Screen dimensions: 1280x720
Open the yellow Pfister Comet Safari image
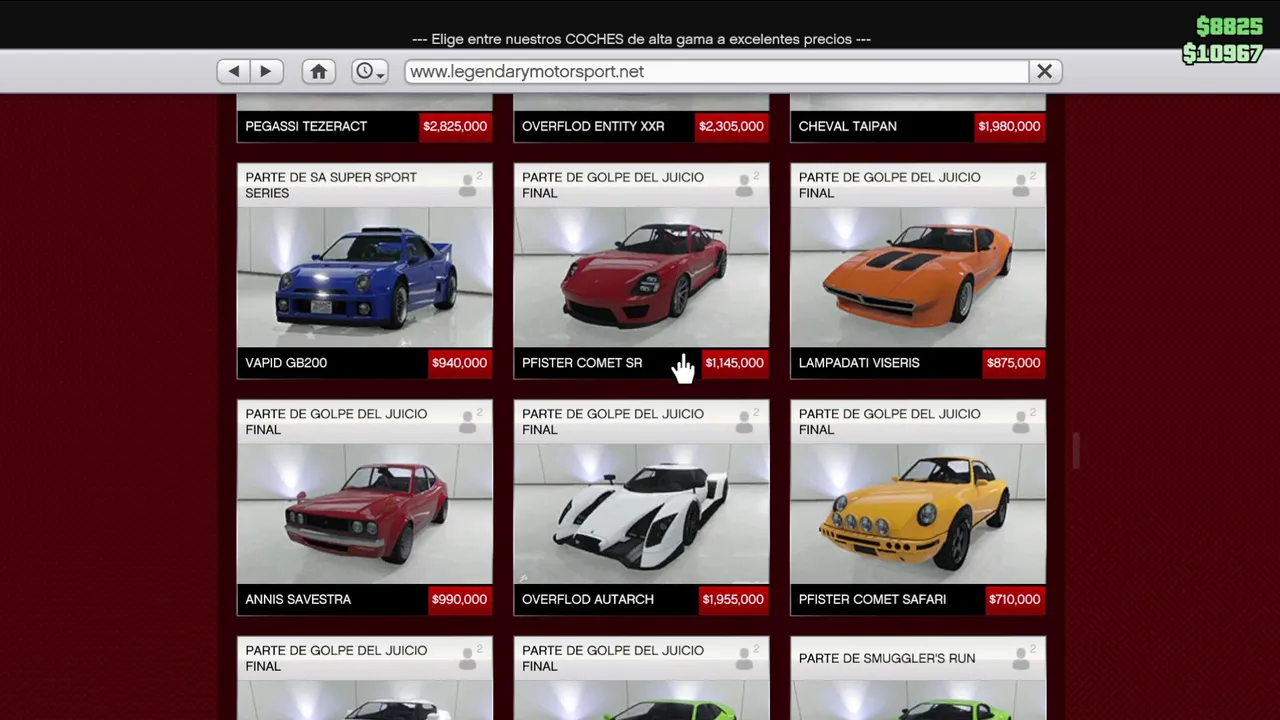tap(918, 513)
